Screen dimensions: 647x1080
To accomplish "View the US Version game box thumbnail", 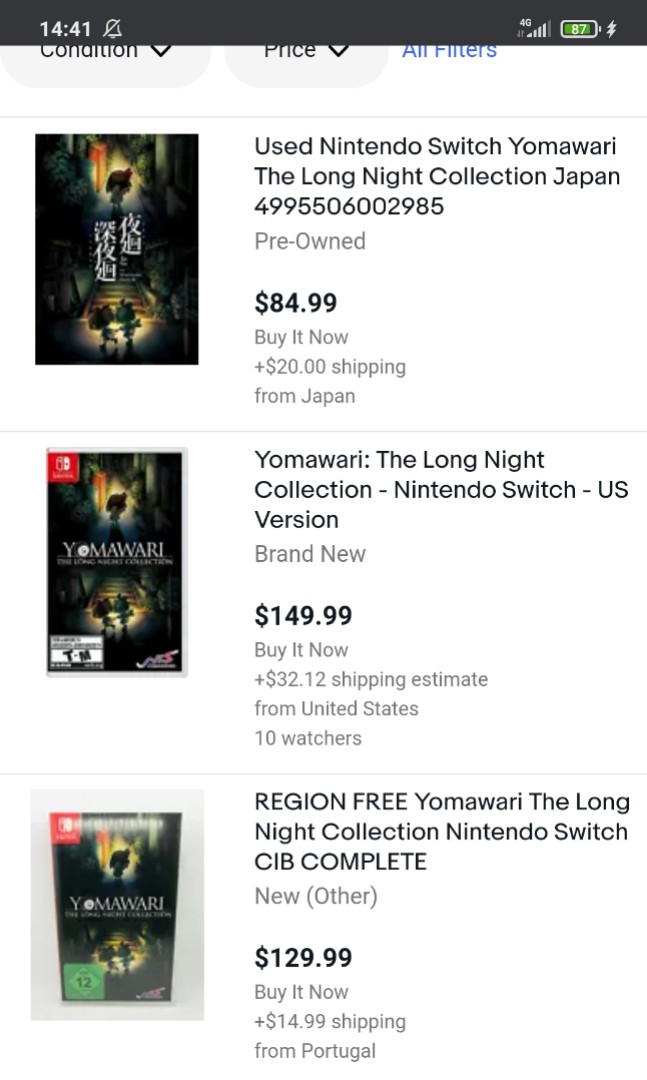I will (x=116, y=562).
